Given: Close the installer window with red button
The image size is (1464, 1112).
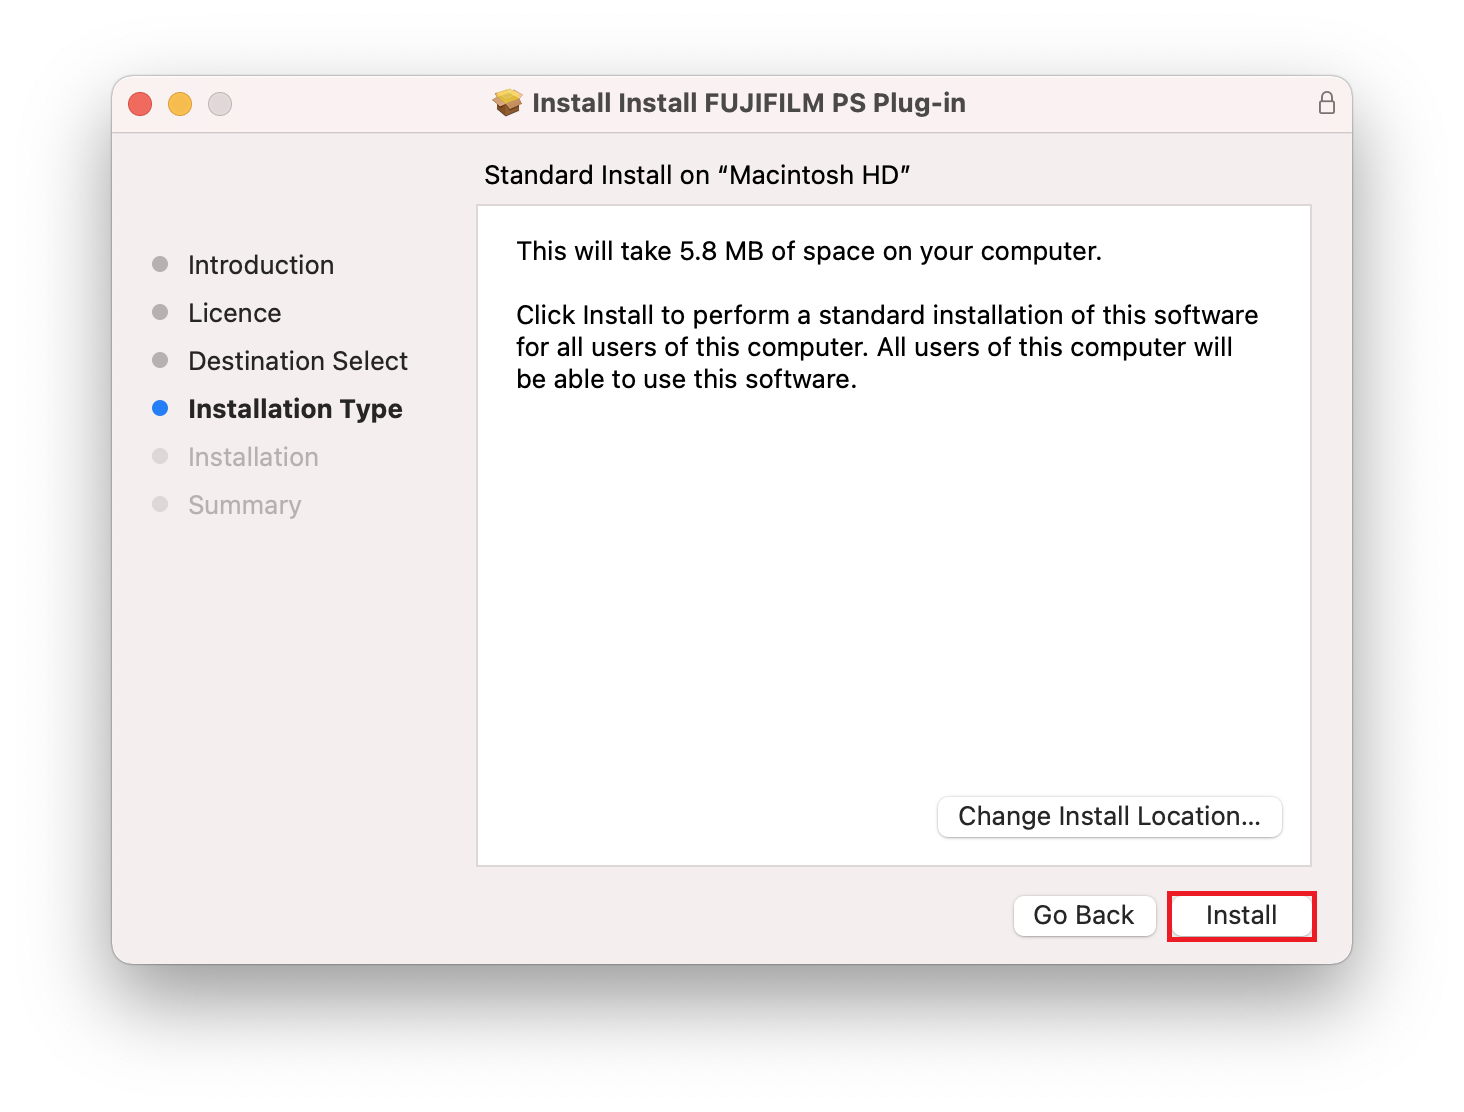Looking at the screenshot, I should coord(140,104).
